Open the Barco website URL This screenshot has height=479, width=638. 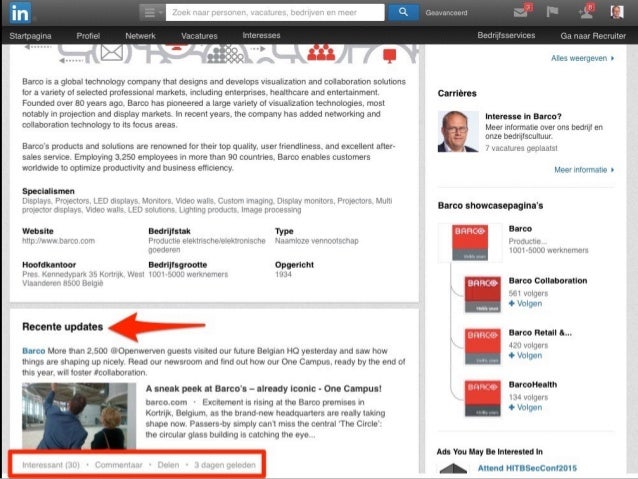(x=58, y=241)
